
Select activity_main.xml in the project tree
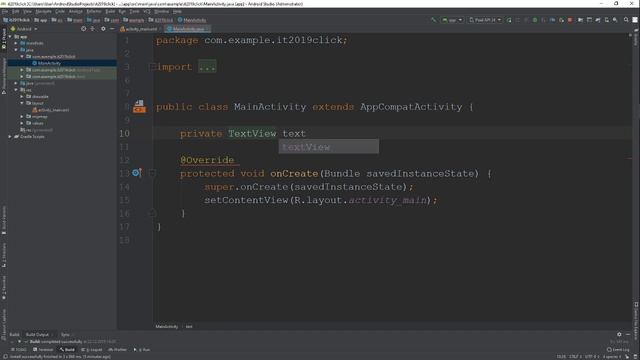pyautogui.click(x=51, y=110)
